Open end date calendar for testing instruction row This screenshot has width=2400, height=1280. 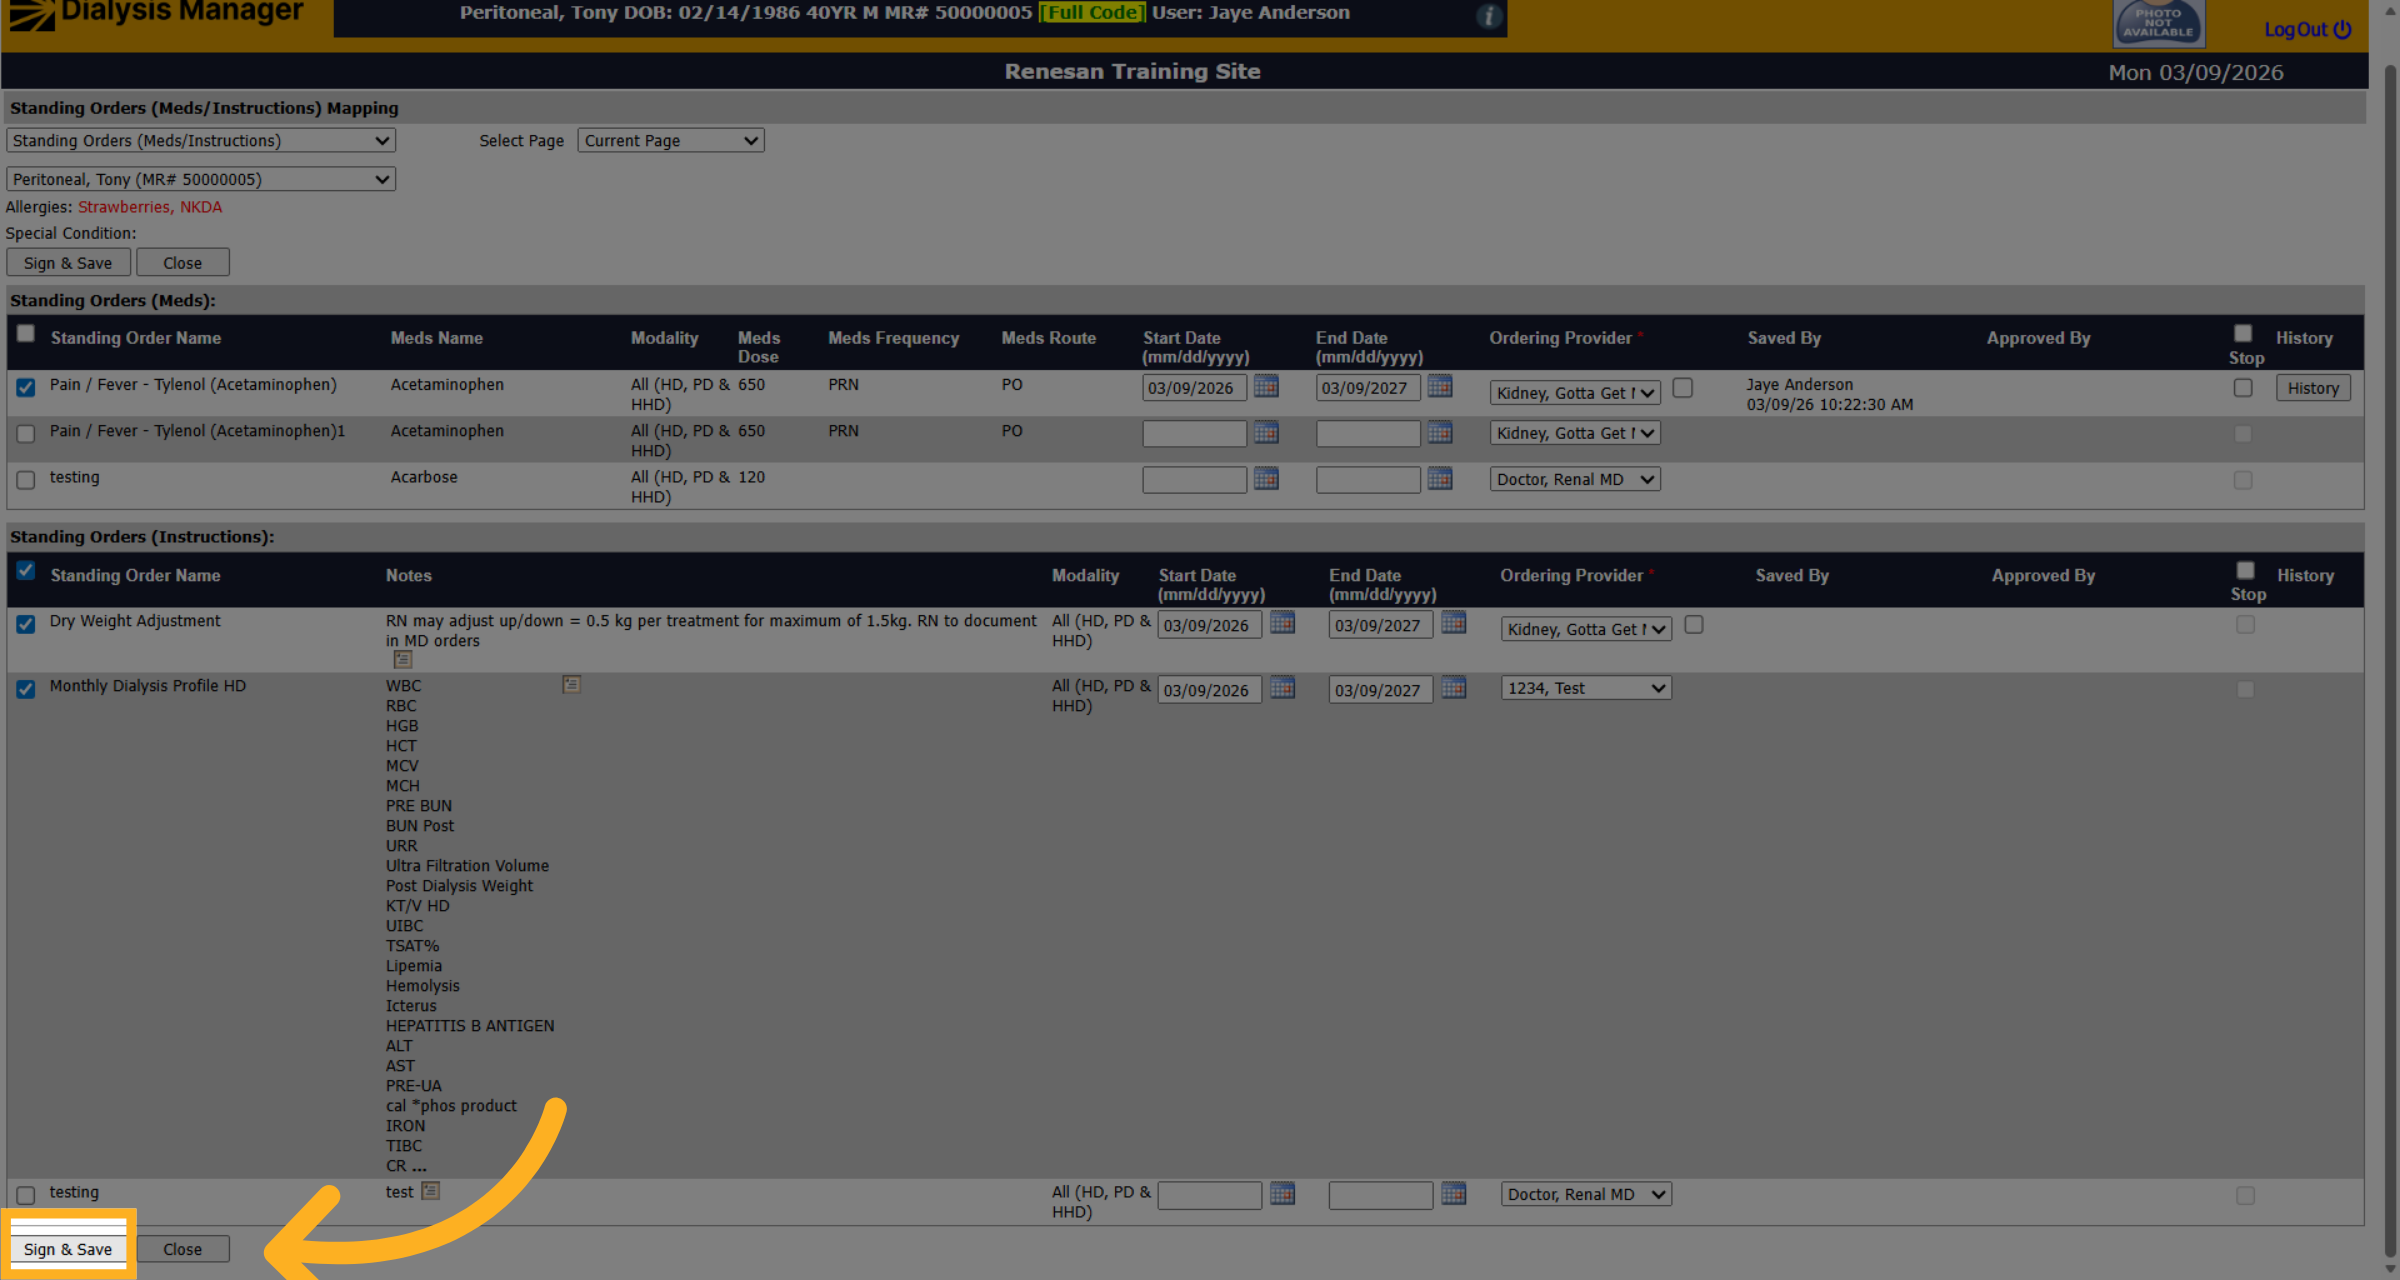pos(1454,1194)
